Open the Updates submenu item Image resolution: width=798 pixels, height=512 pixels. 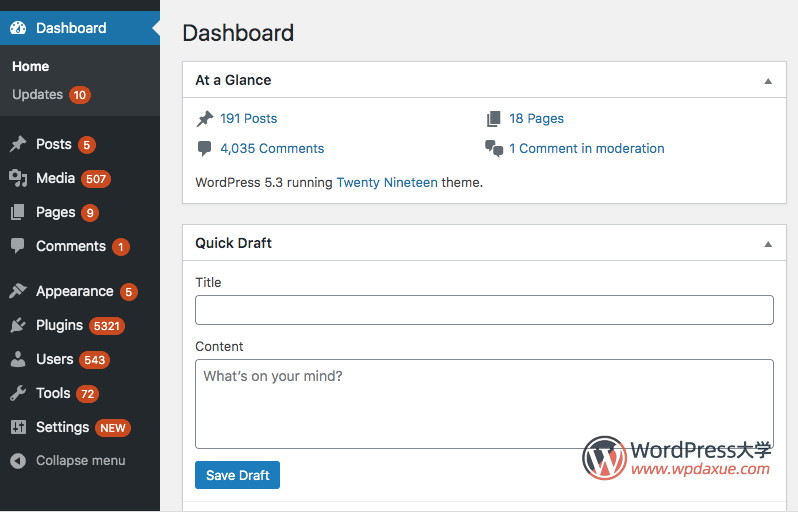pyautogui.click(x=38, y=94)
